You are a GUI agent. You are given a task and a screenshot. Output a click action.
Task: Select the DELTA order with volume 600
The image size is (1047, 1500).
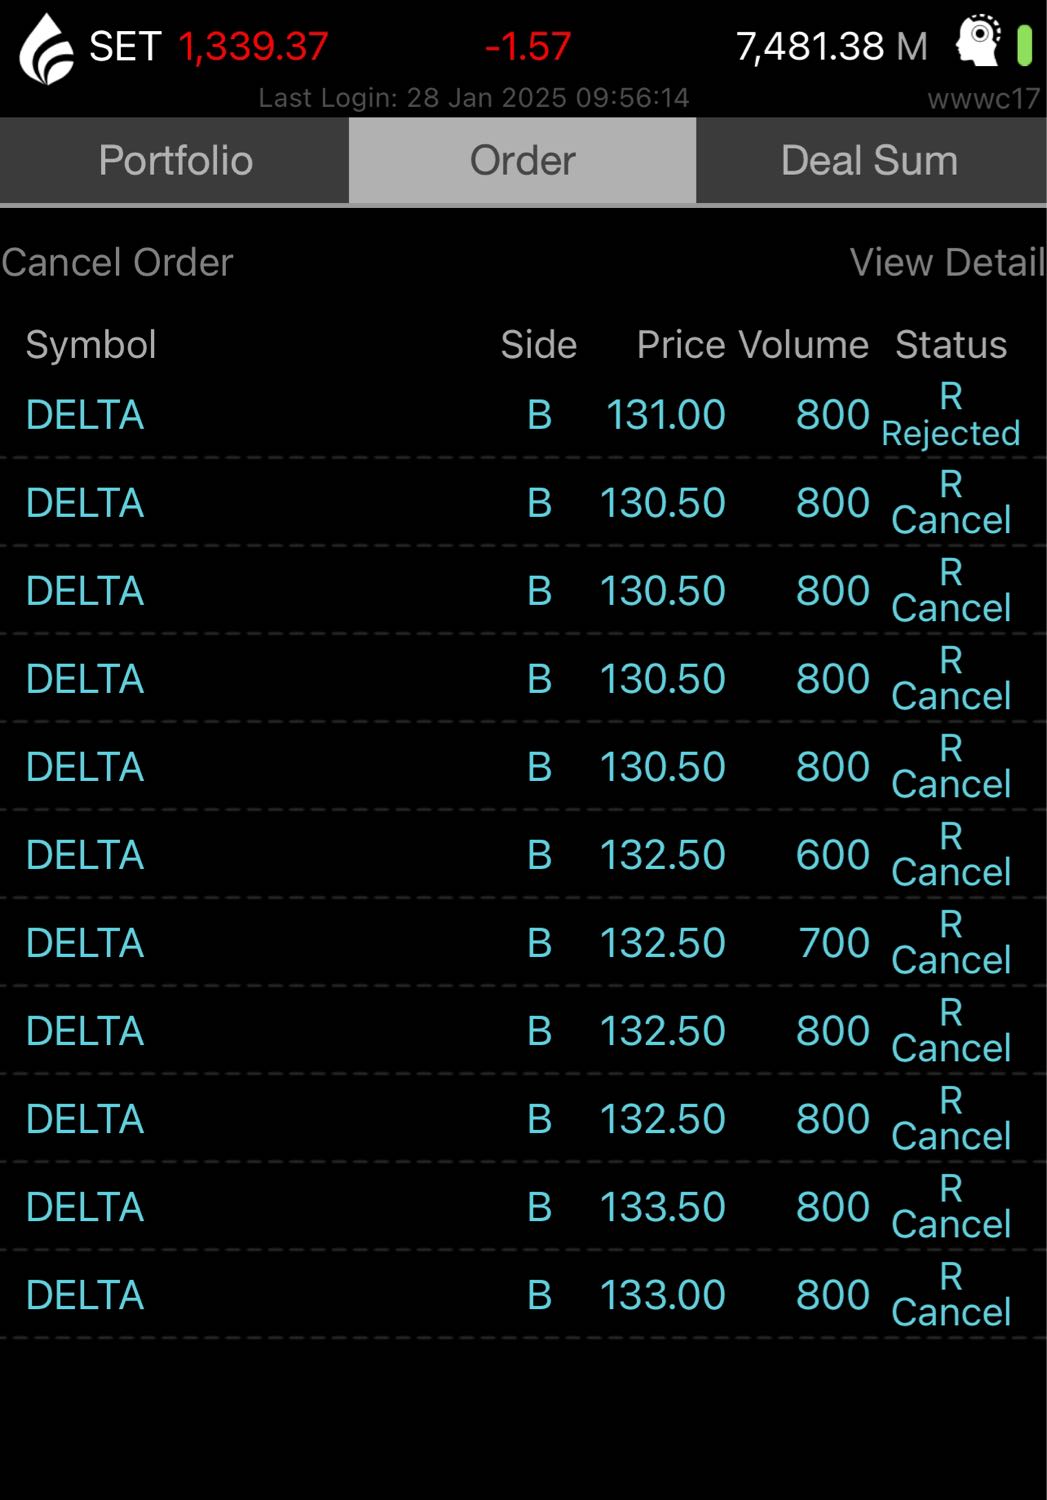[x=523, y=855]
